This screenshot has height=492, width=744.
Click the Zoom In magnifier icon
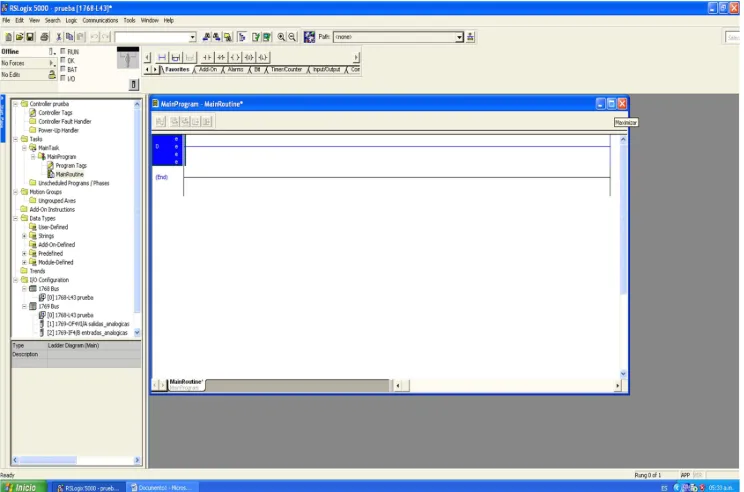pos(281,37)
